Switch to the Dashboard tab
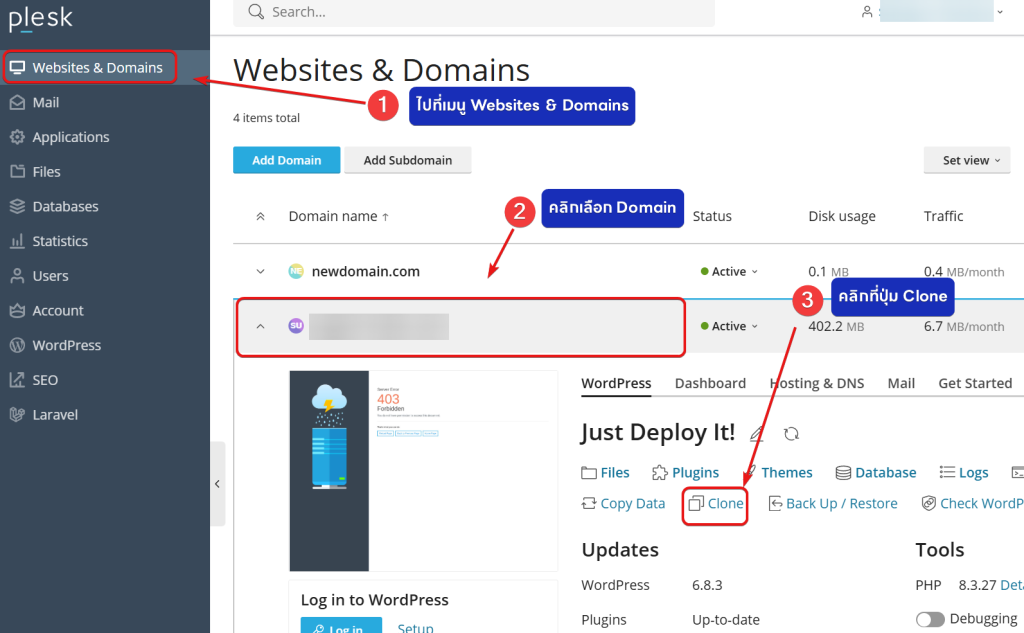1024x633 pixels. (x=710, y=383)
